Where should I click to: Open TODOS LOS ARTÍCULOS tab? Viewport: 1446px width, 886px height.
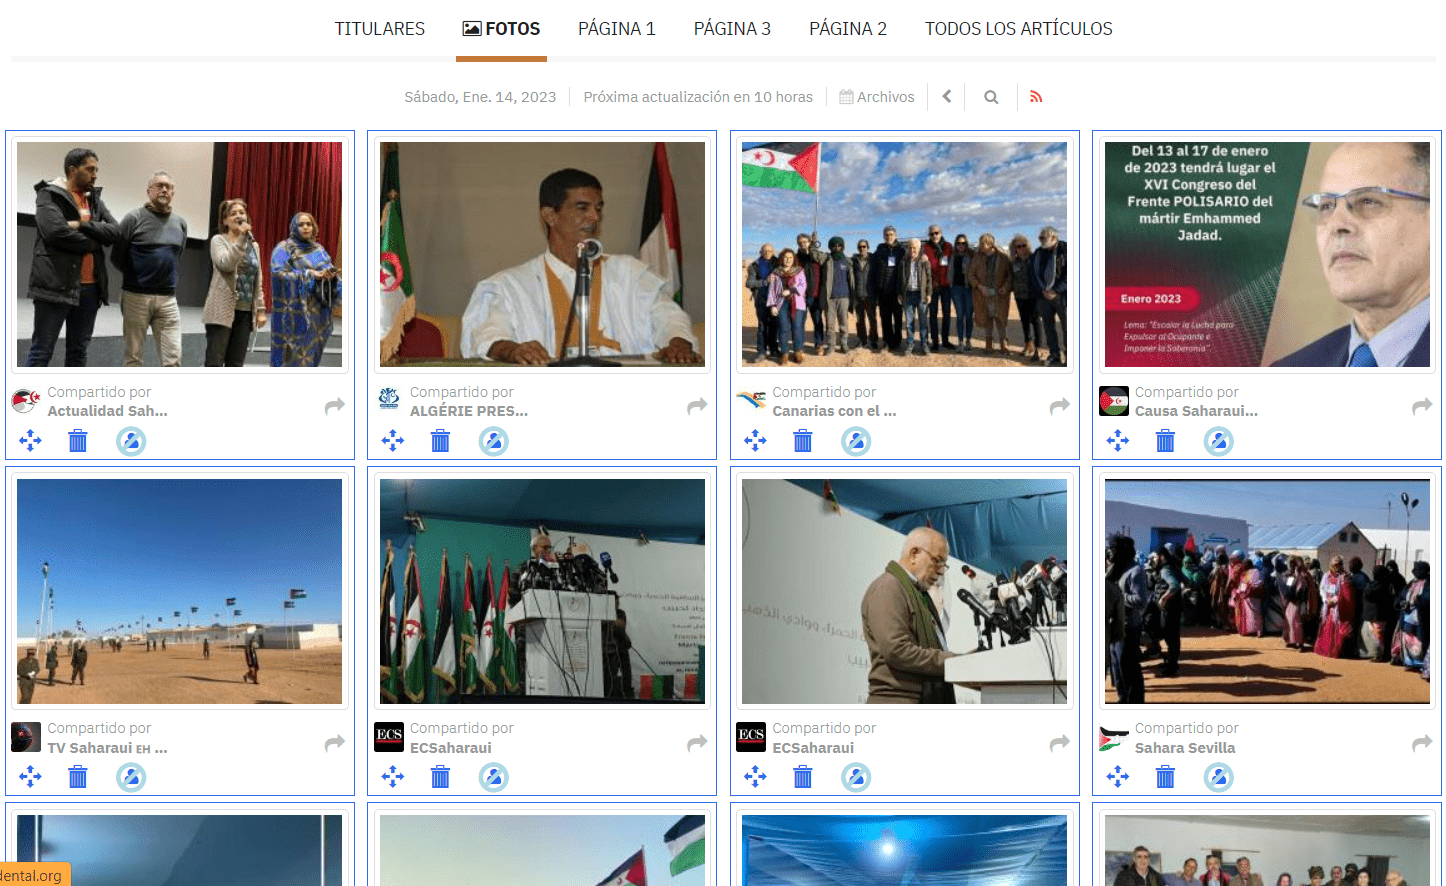coord(1018,29)
